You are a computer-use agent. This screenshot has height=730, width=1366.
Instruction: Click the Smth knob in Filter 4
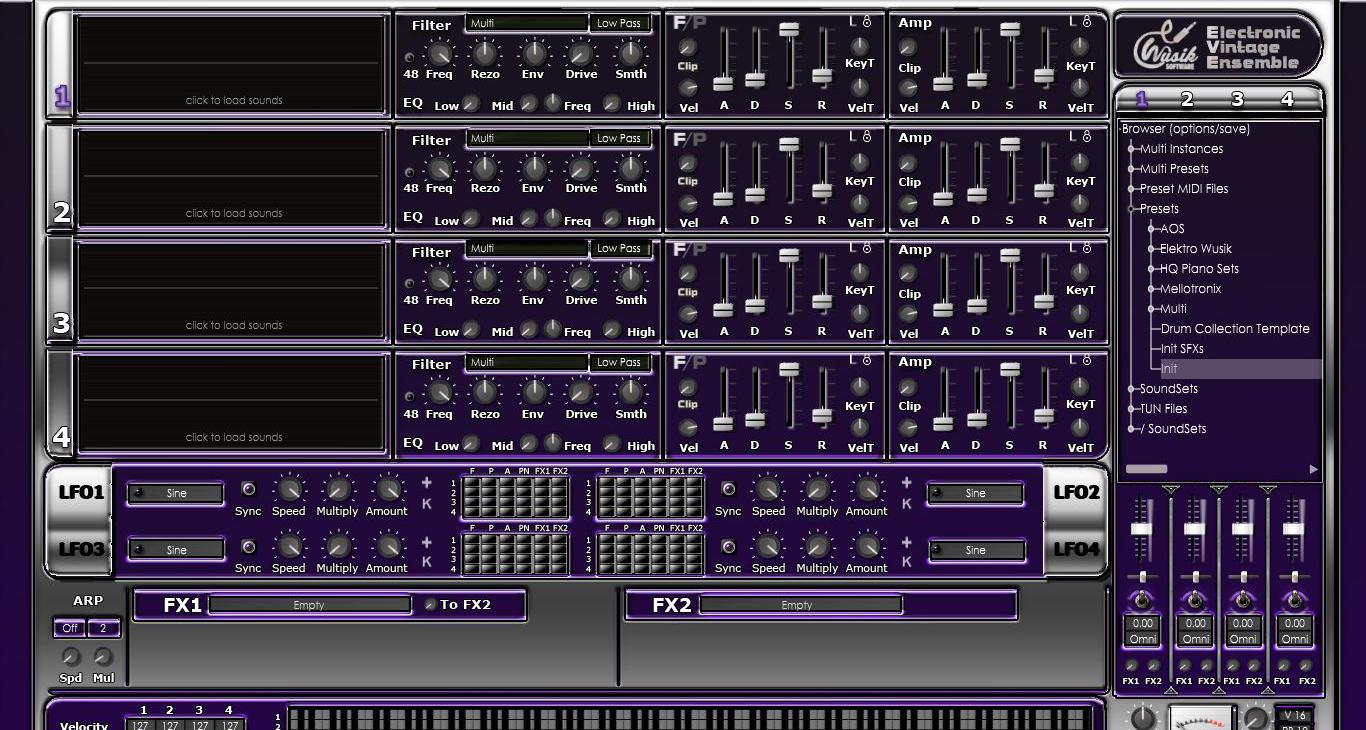click(x=630, y=393)
